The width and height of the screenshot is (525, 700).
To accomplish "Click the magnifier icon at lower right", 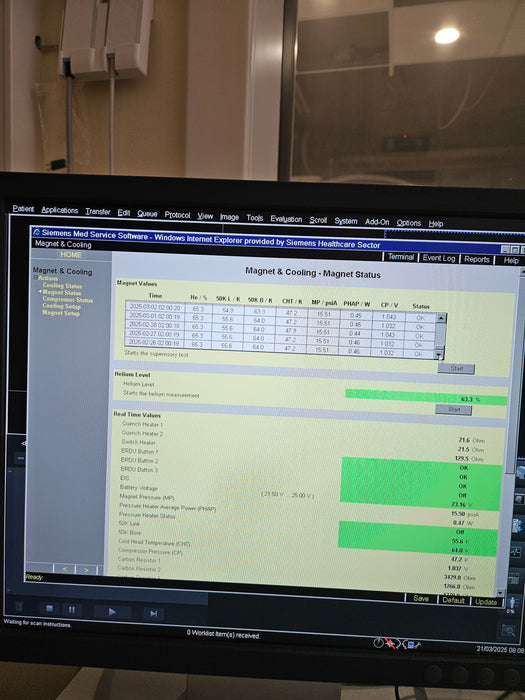I will 508,630.
